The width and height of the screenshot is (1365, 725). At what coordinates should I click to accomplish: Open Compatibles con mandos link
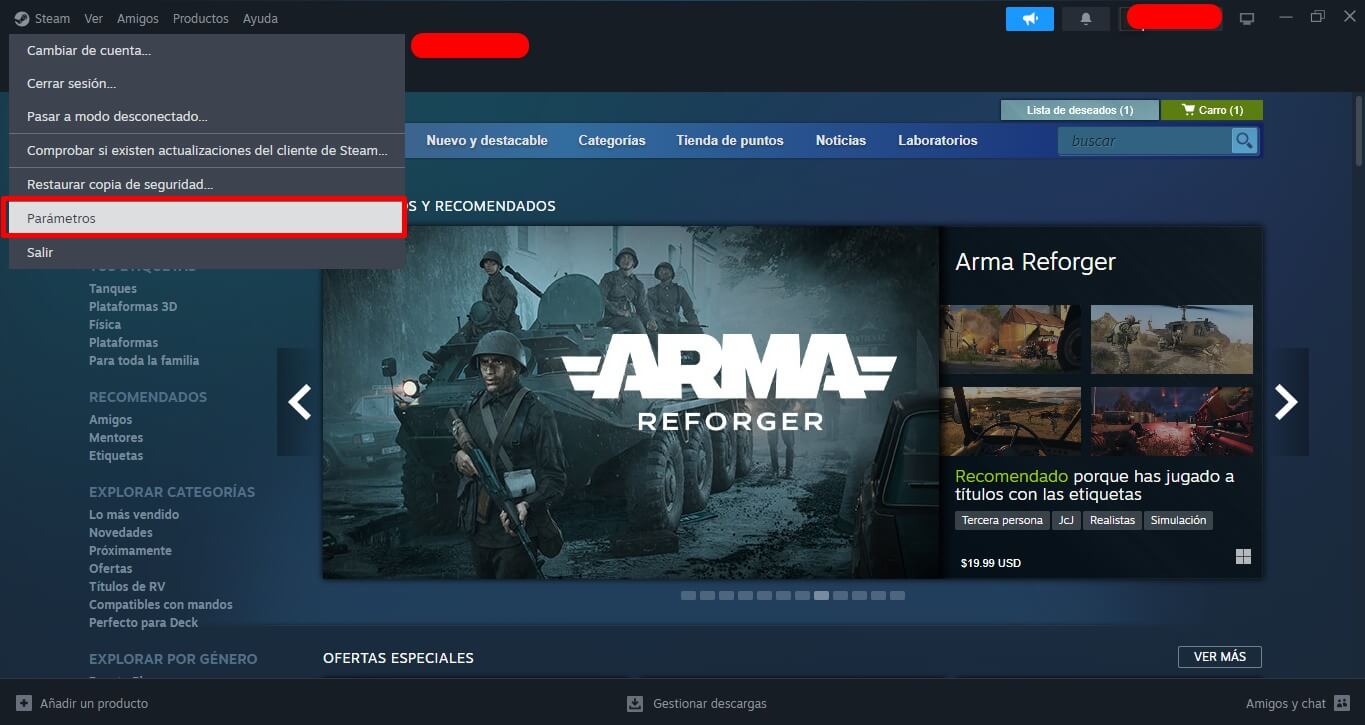tap(161, 605)
